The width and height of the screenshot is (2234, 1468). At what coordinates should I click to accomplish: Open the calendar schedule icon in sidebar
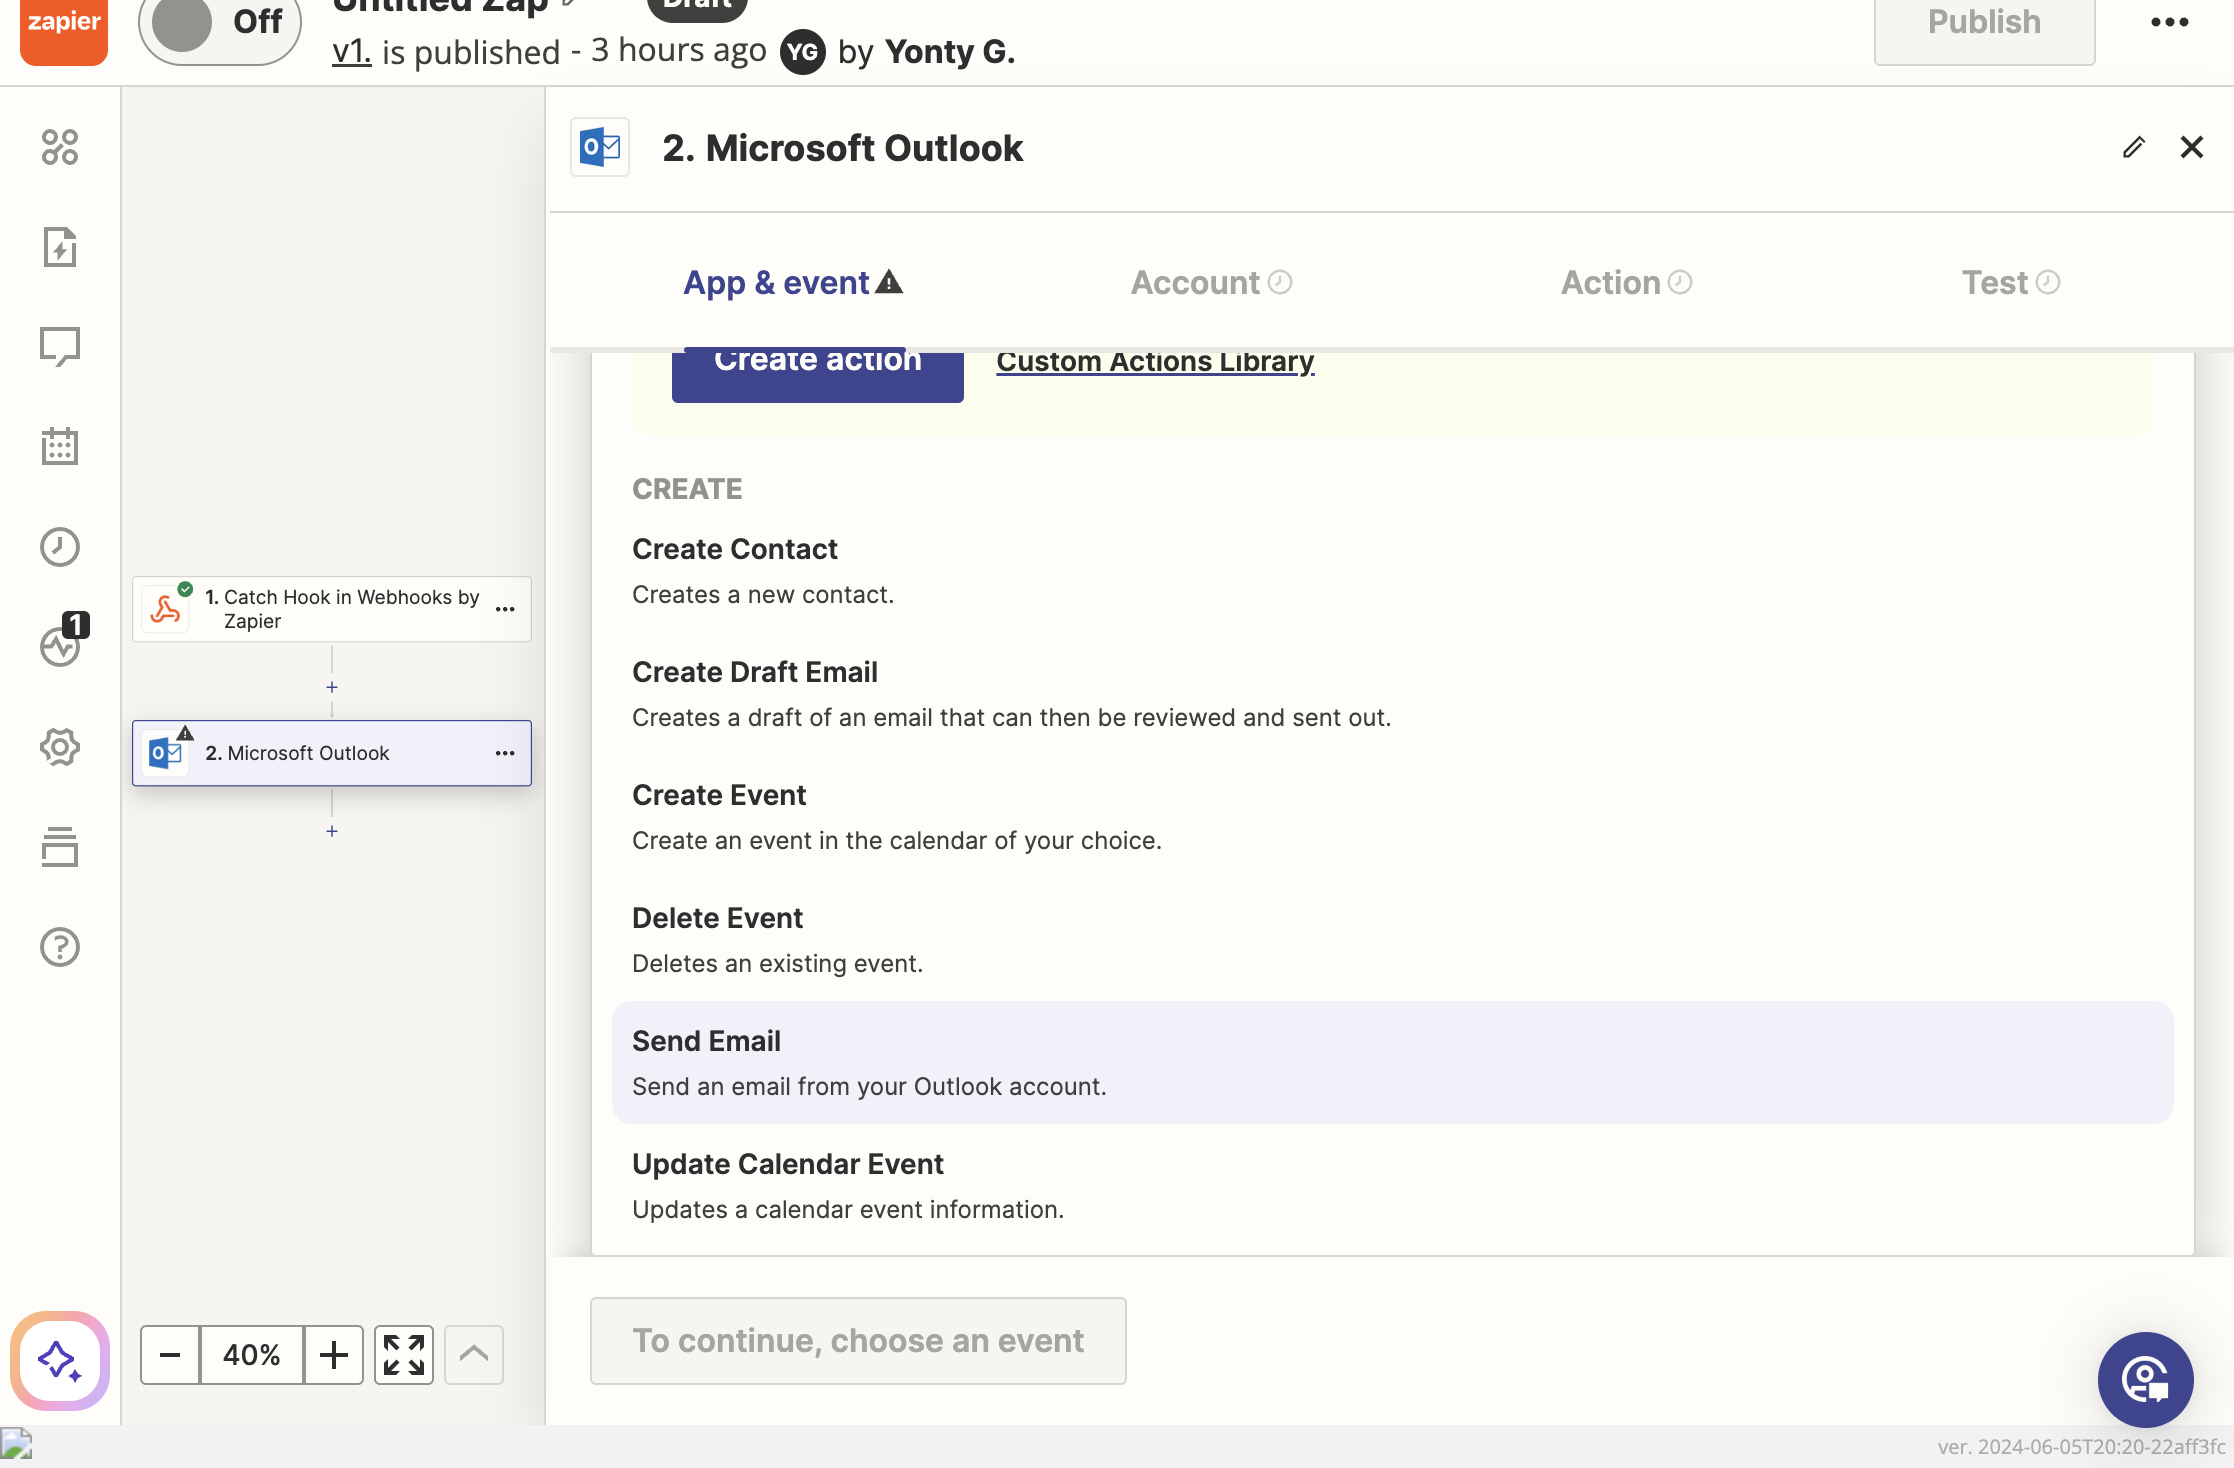click(x=60, y=446)
